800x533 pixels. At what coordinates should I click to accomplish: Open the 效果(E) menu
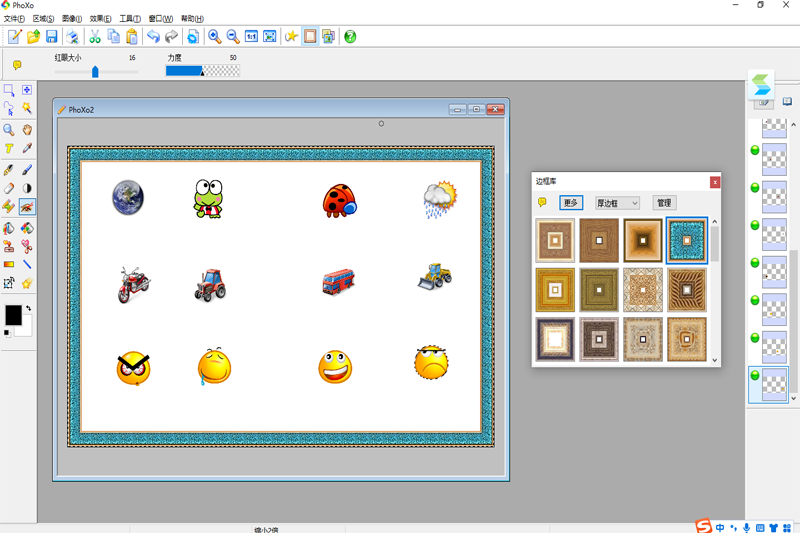[x=101, y=19]
